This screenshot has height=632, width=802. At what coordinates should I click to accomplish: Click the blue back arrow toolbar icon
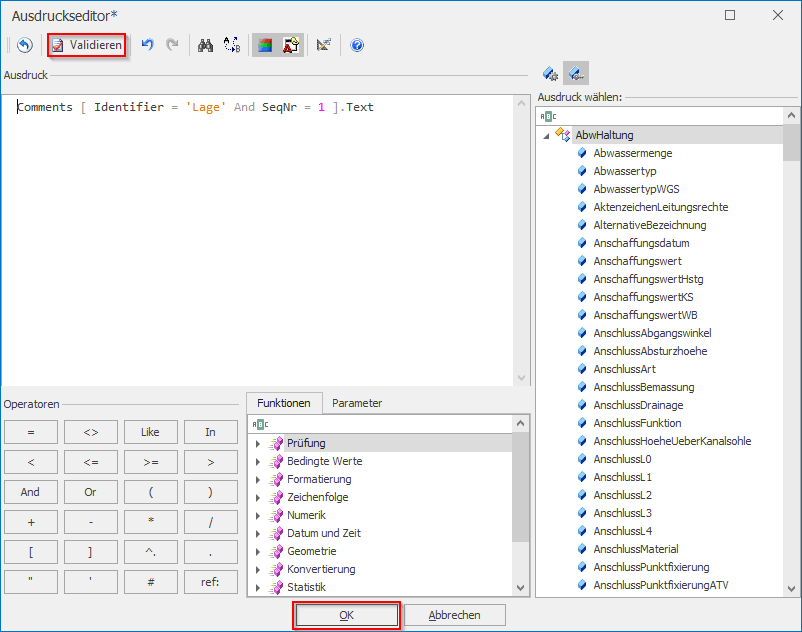point(25,45)
